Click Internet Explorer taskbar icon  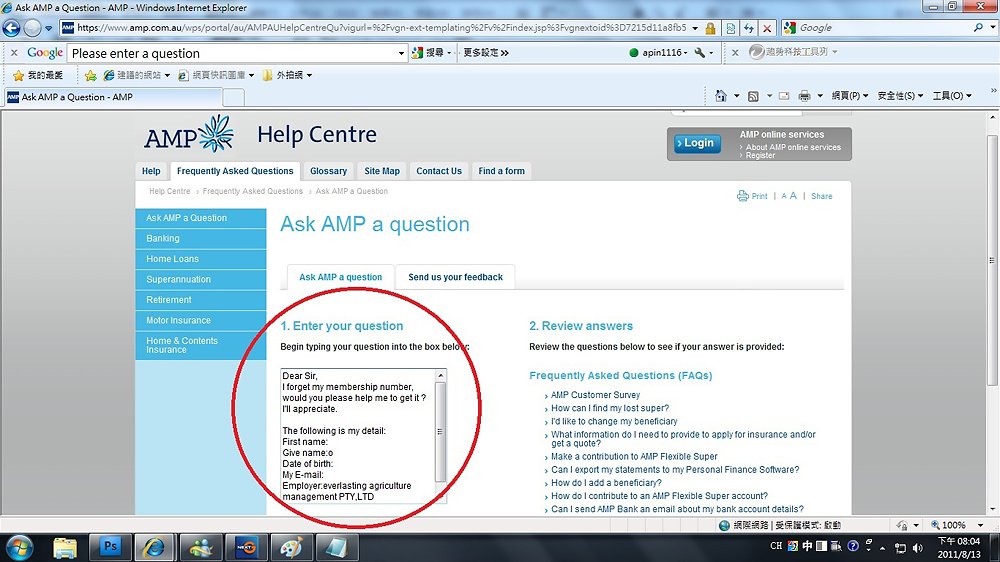154,548
